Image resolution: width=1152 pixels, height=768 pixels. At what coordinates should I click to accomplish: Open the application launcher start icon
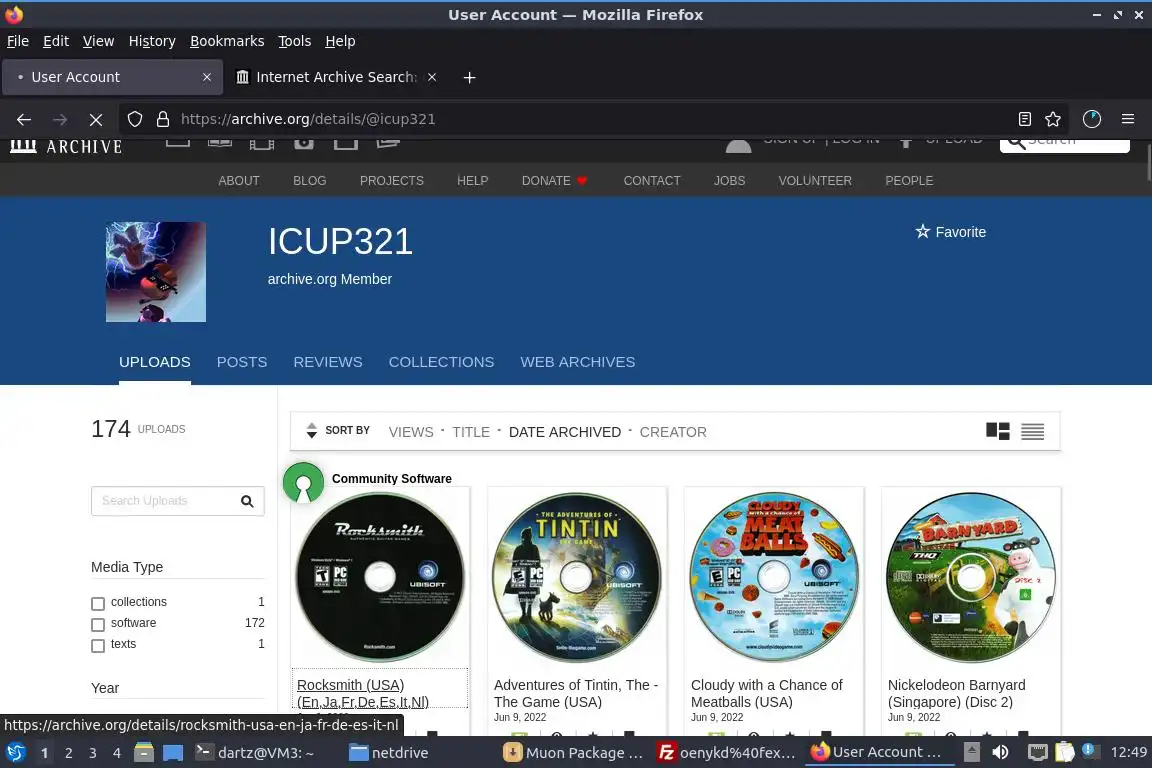15,753
